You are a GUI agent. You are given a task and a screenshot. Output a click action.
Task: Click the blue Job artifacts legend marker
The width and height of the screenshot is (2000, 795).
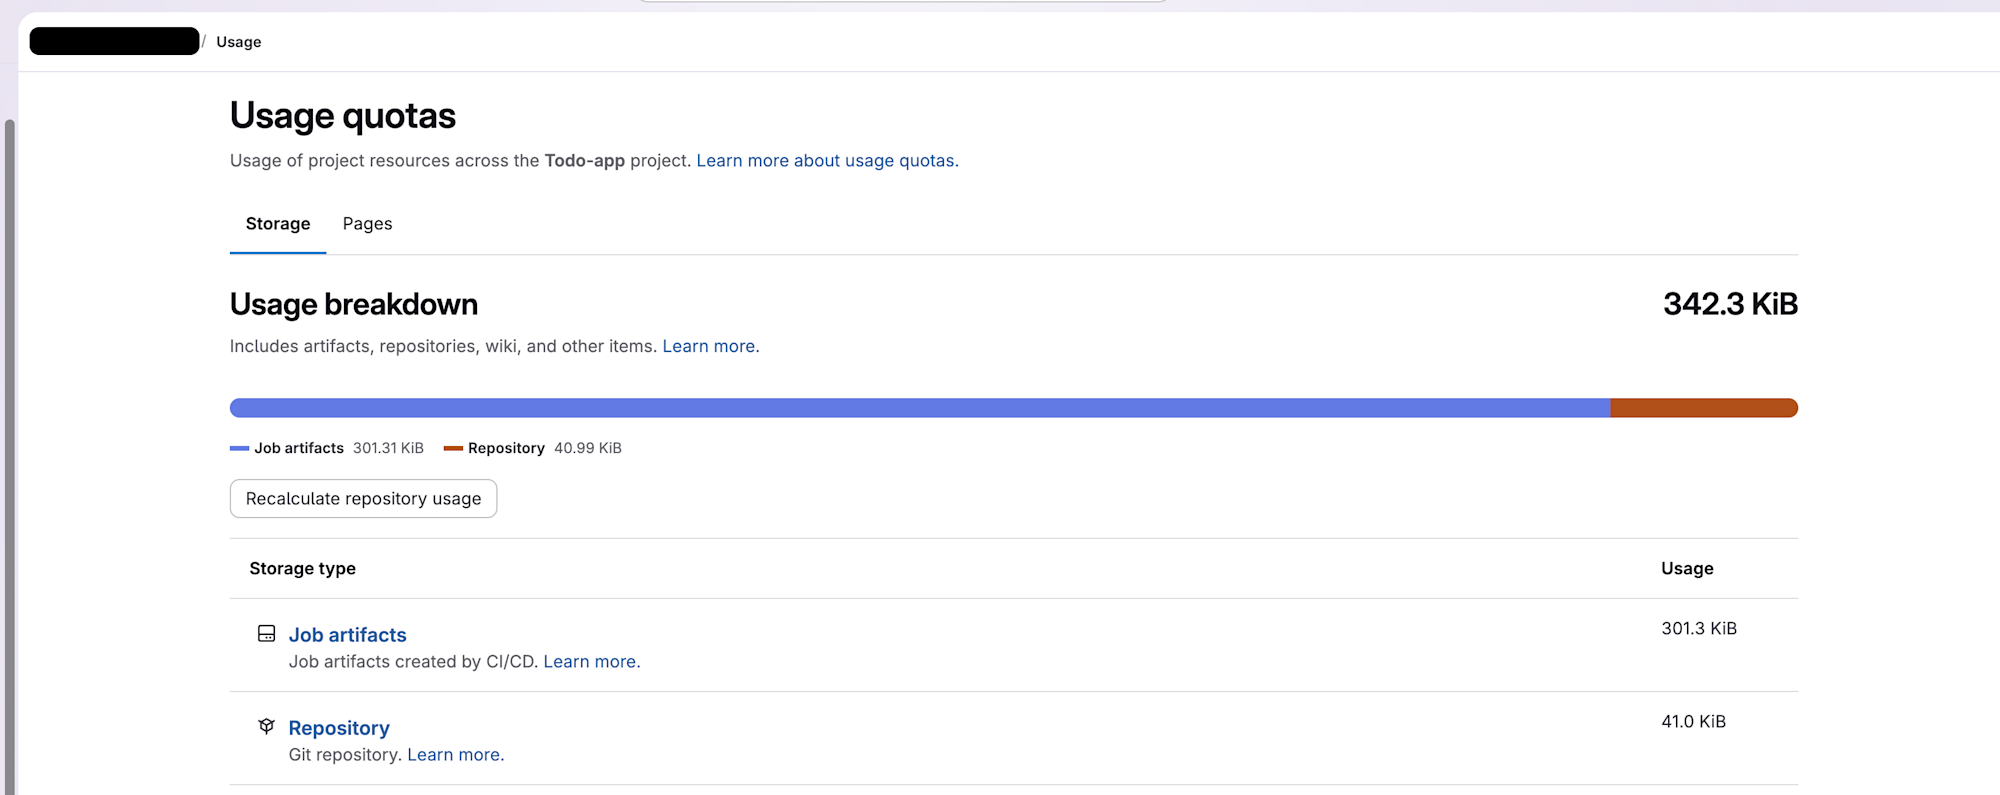coord(239,448)
